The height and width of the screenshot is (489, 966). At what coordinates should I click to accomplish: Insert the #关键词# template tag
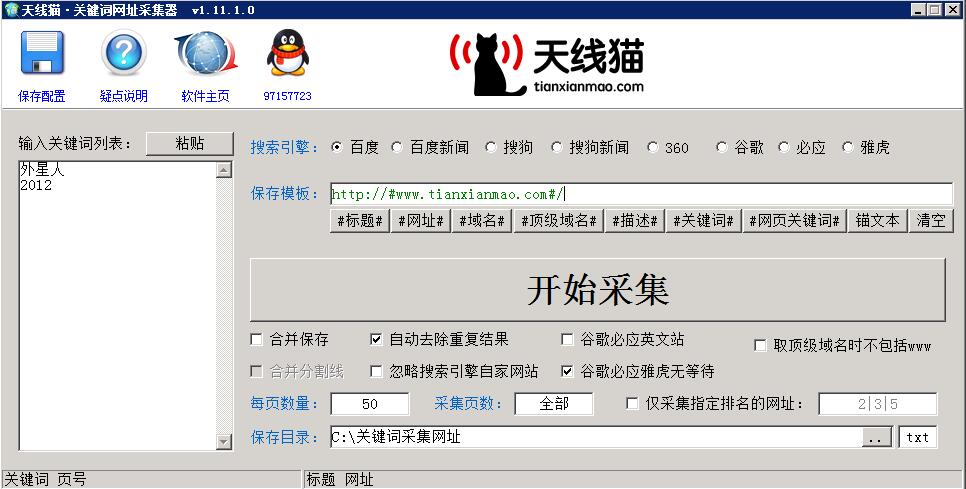703,220
